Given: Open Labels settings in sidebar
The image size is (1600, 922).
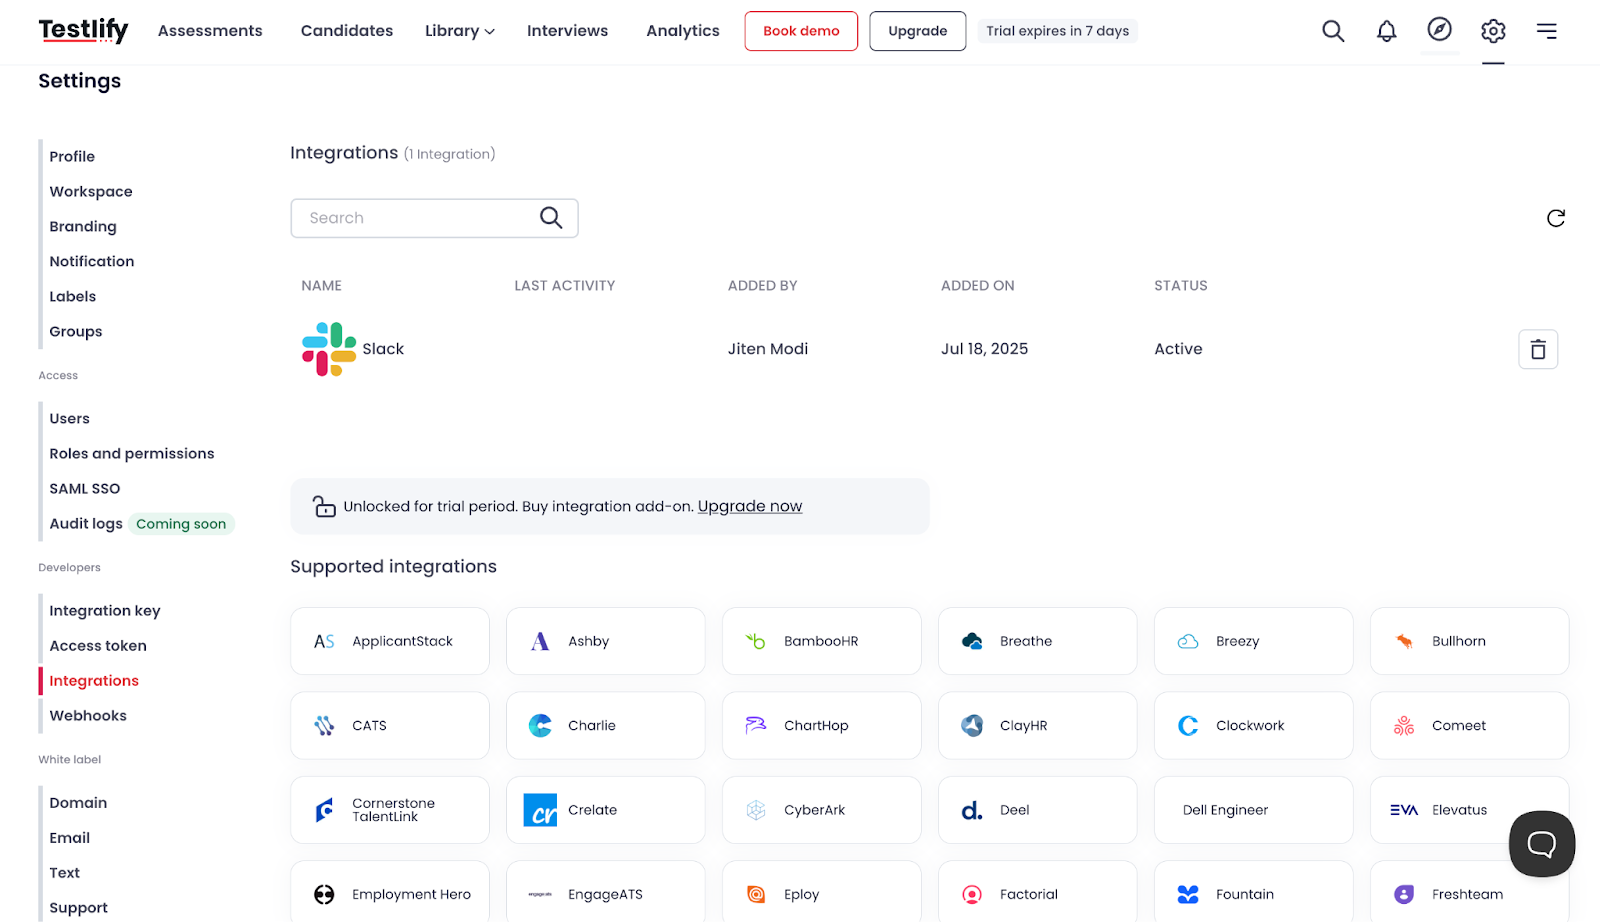Looking at the screenshot, I should pos(73,296).
